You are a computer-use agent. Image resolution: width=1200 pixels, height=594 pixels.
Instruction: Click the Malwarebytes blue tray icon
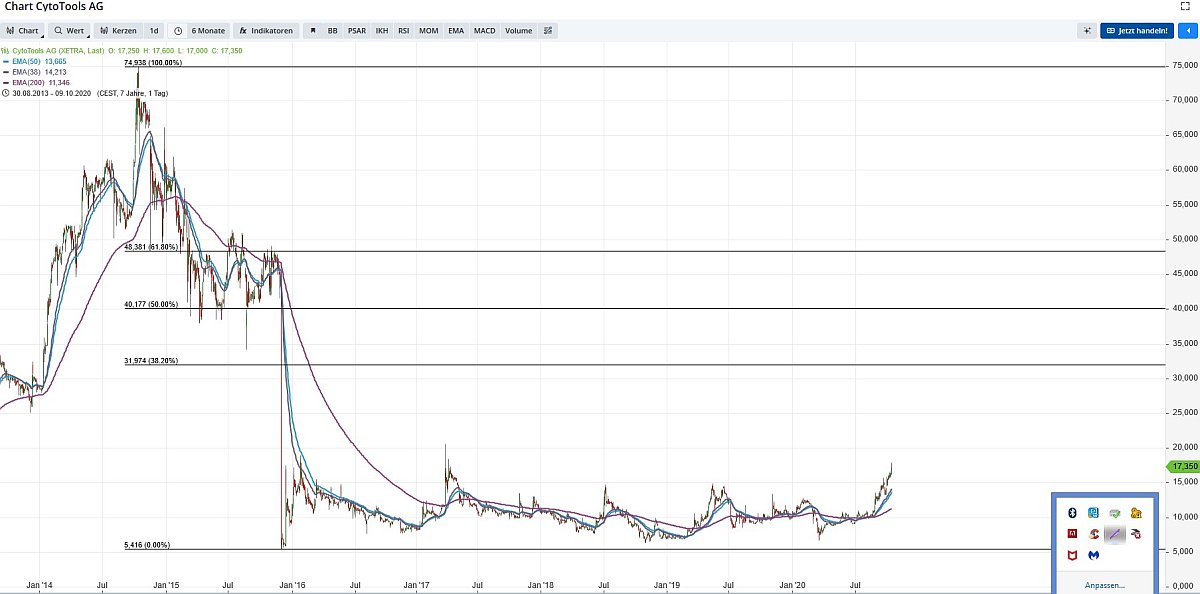tap(1093, 555)
